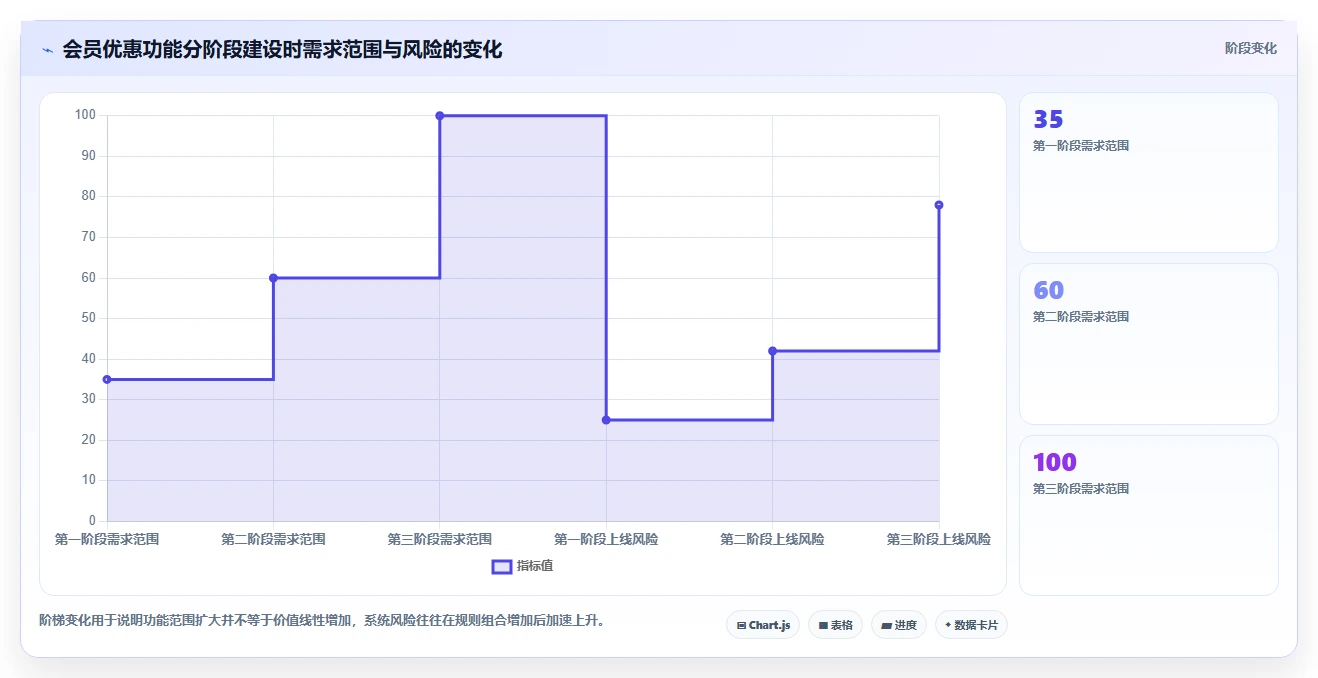Click the 表格 tag
The width and height of the screenshot is (1318, 678).
pyautogui.click(x=835, y=625)
